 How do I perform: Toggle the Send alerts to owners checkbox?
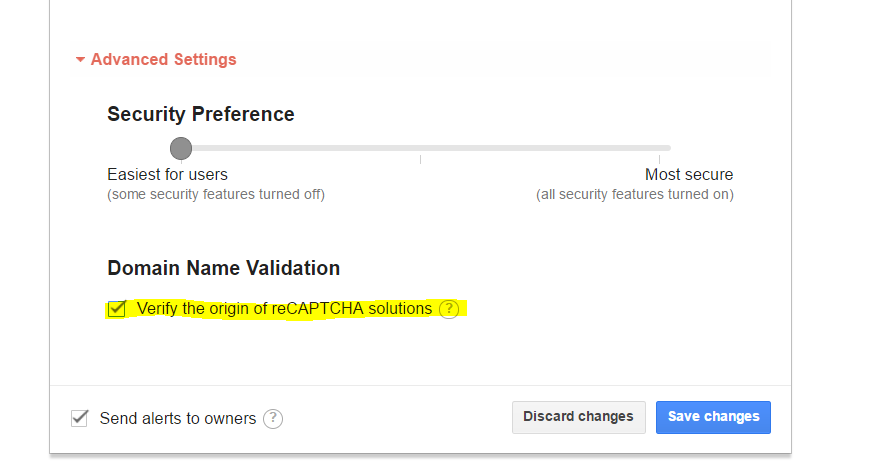[80, 418]
